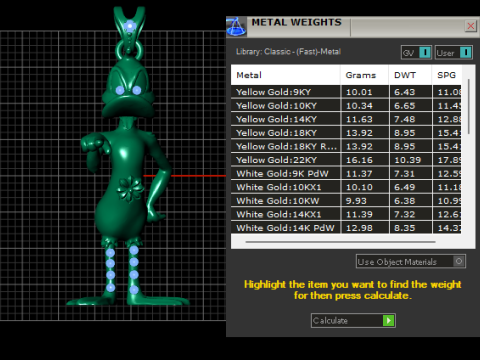The width and height of the screenshot is (480, 360).
Task: Click the Metal Weights cone icon
Action: [236, 27]
